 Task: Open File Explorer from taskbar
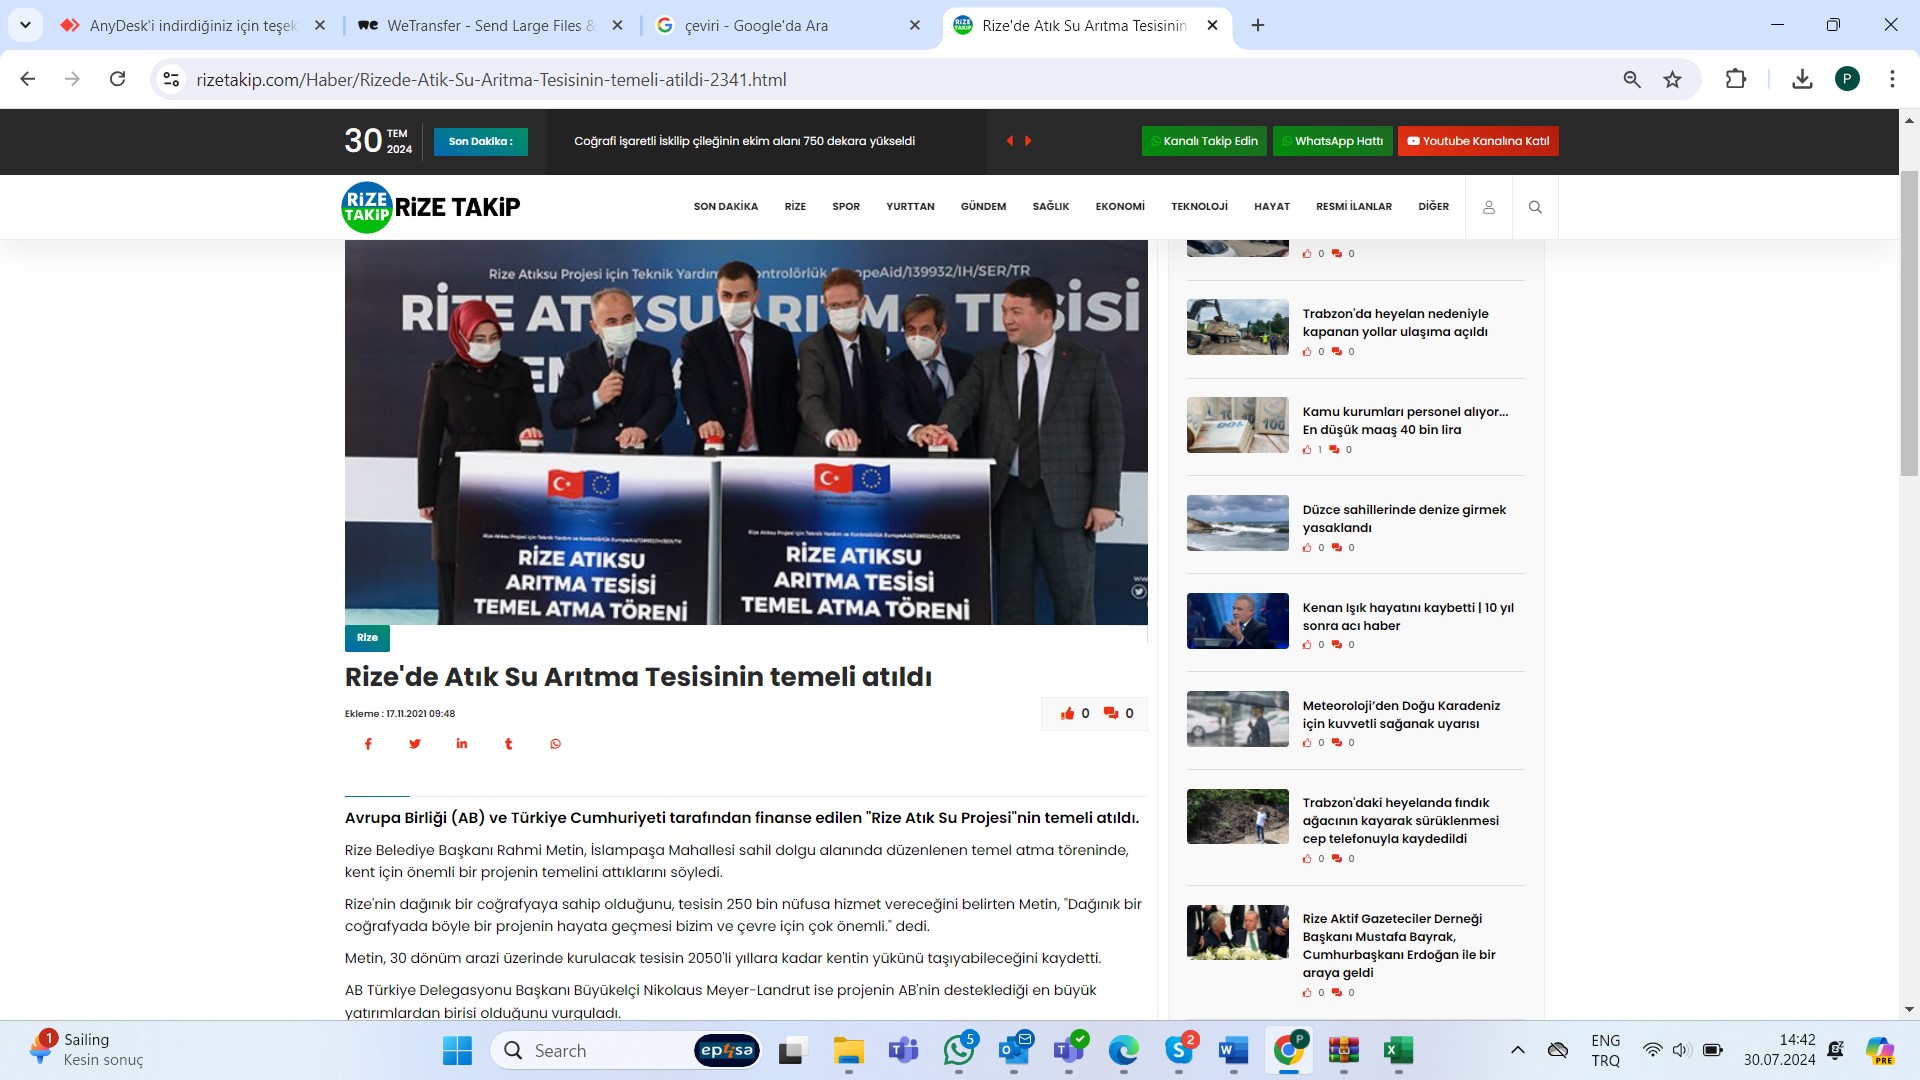click(848, 1050)
